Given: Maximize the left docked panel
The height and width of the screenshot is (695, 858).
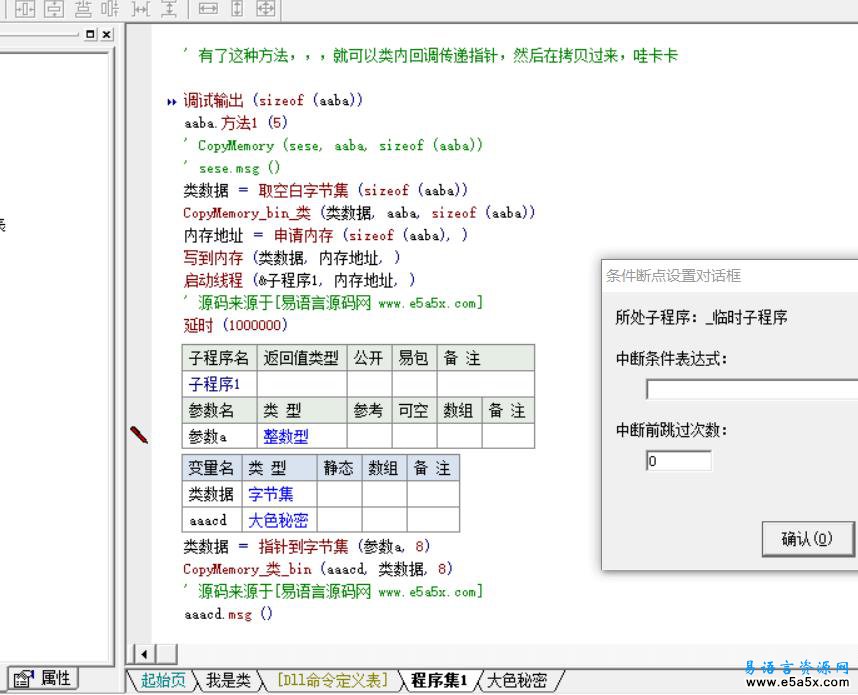Looking at the screenshot, I should (x=90, y=34).
